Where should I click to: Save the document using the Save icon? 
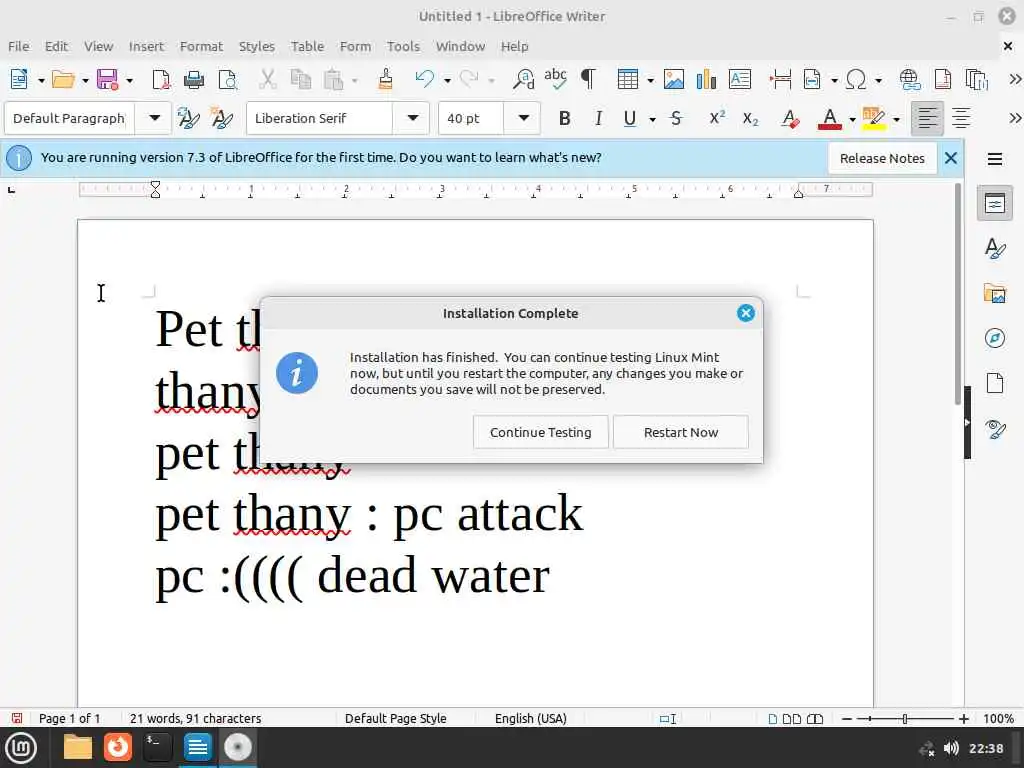click(108, 80)
